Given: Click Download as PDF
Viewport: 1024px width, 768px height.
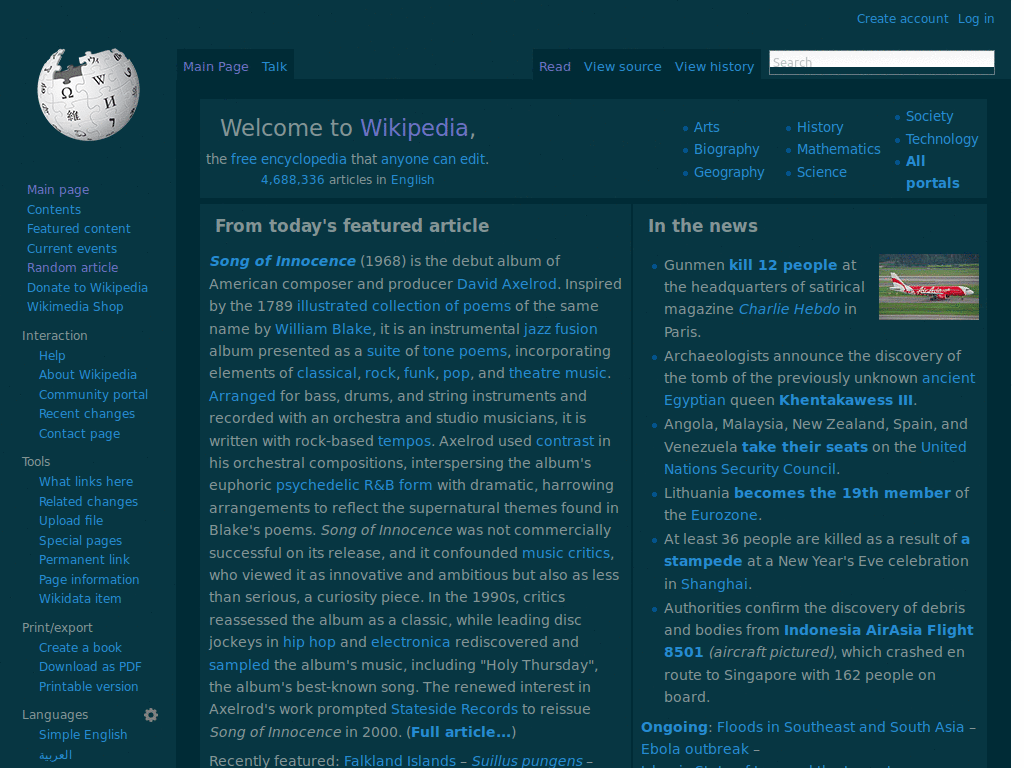Looking at the screenshot, I should coord(90,667).
